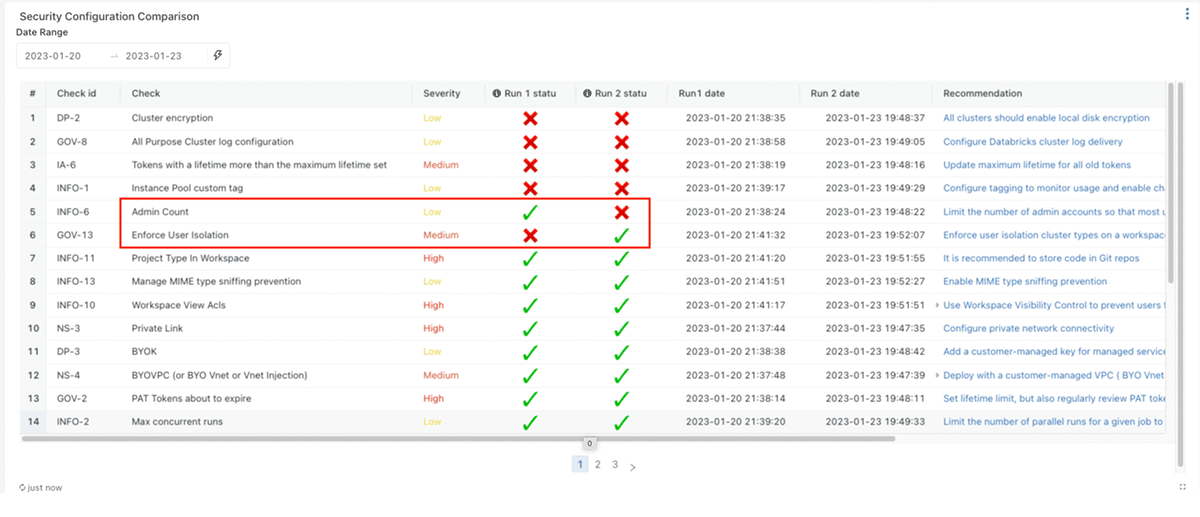This screenshot has height=517, width=1200.
Task: Jump to page 3 of results
Action: (x=615, y=465)
